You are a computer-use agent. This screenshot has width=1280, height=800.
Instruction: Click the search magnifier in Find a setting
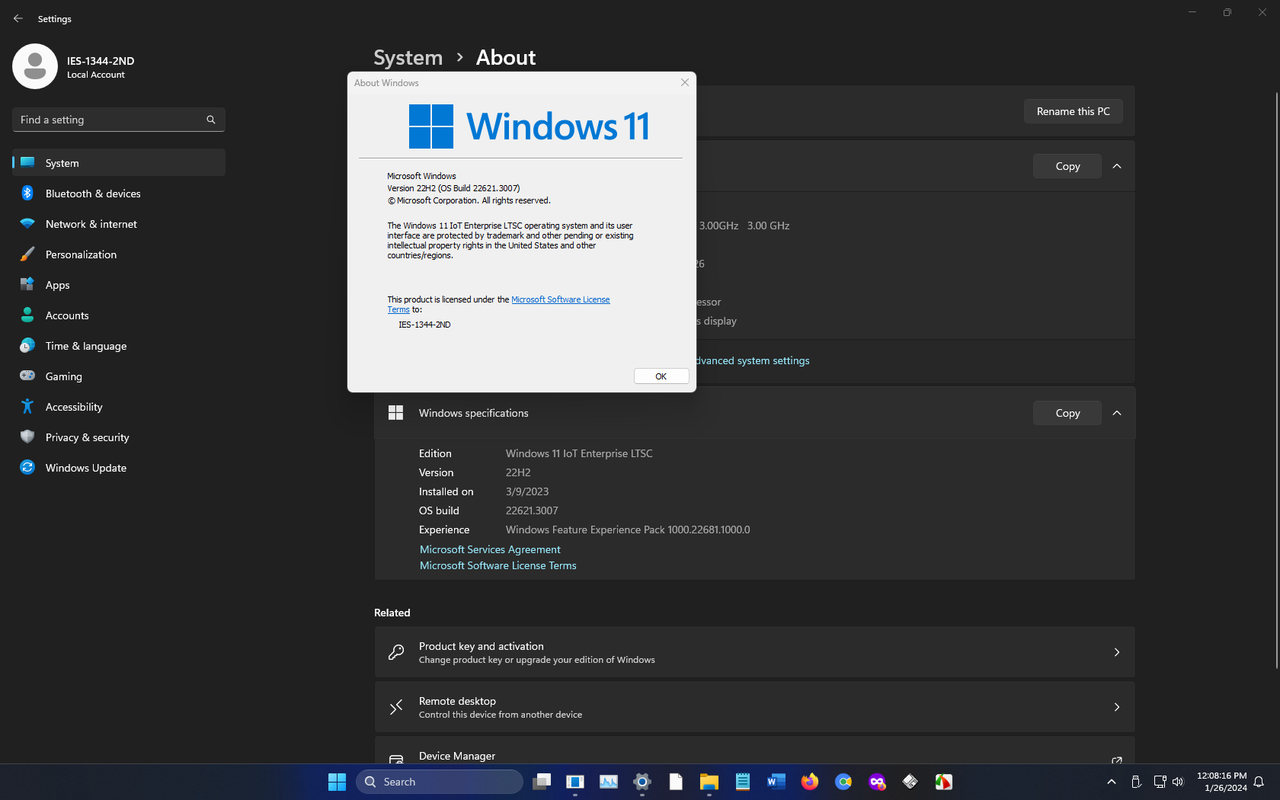211,120
